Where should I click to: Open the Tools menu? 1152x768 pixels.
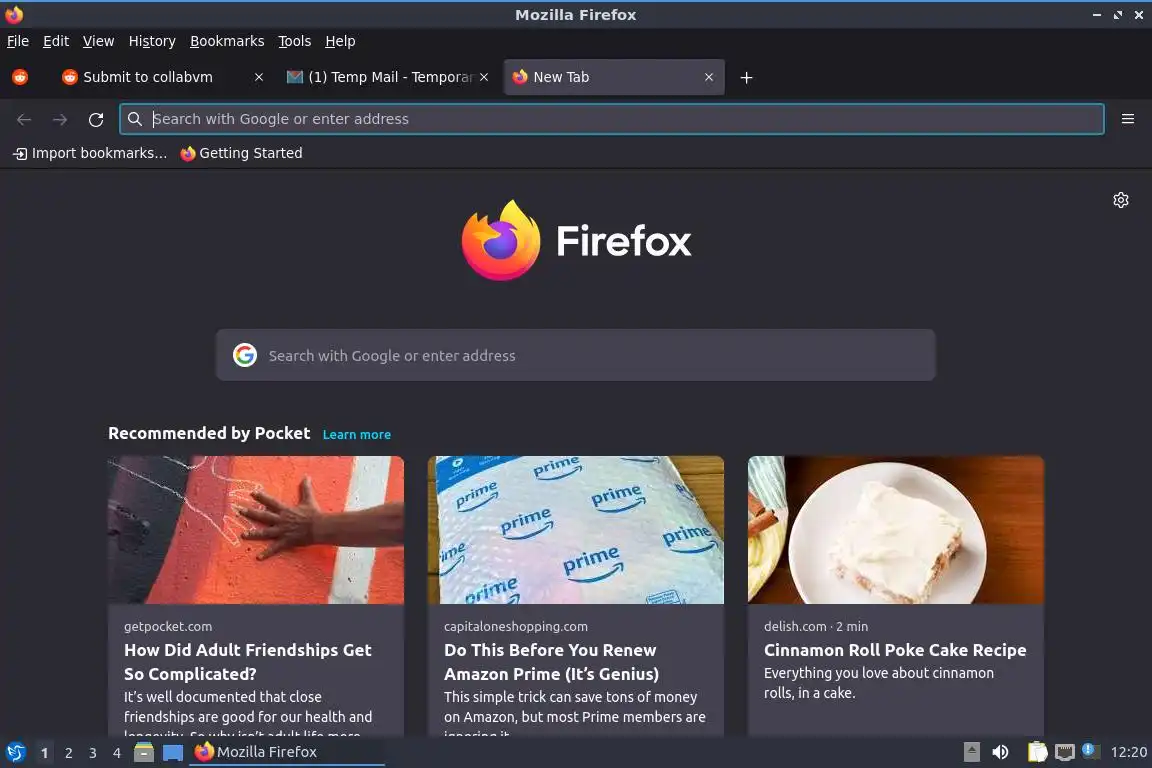click(x=295, y=41)
